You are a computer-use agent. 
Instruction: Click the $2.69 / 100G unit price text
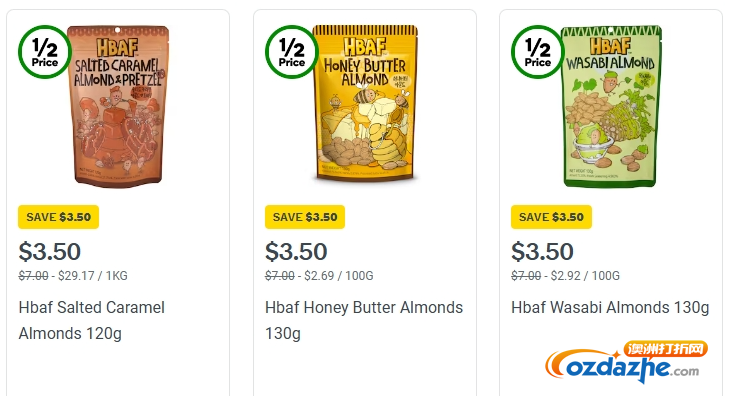tap(339, 276)
